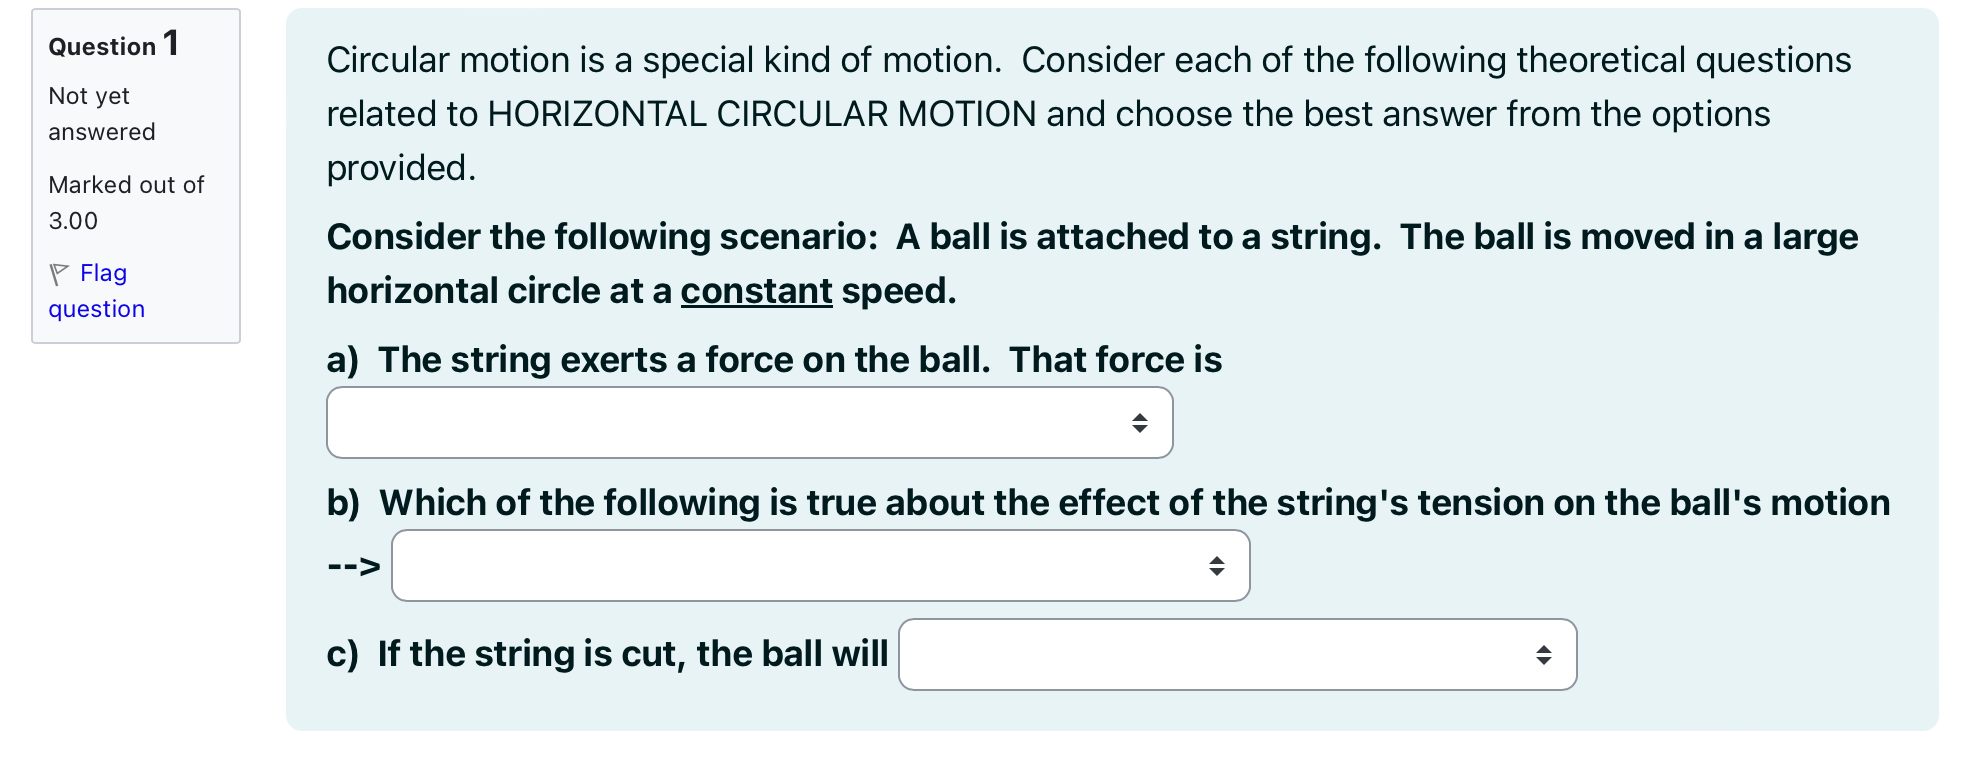Image resolution: width=1970 pixels, height=762 pixels.
Task: Click the underlined word 'constant' in the scenario
Action: tap(756, 290)
